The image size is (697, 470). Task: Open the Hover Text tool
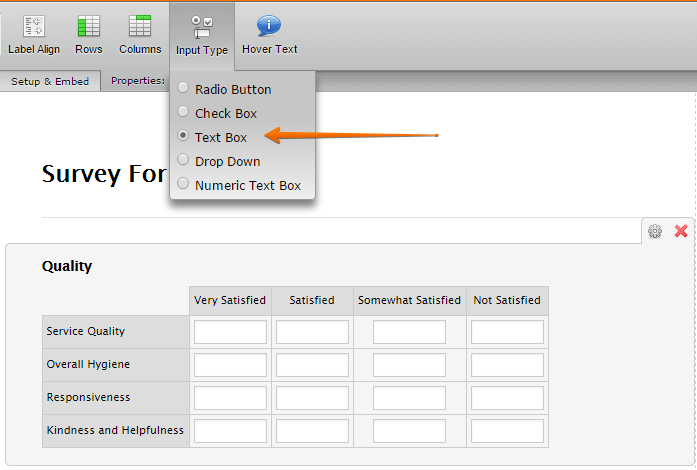[x=269, y=29]
